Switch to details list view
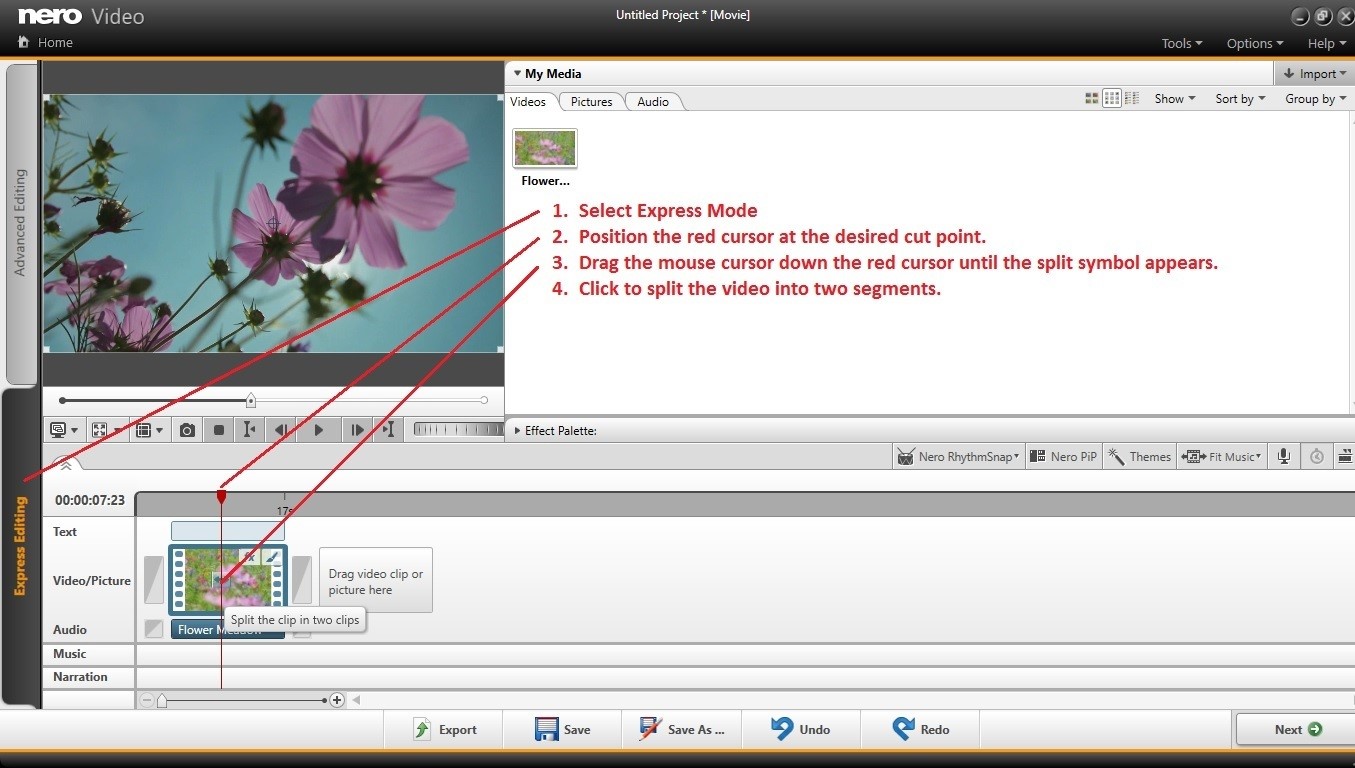 (x=1132, y=98)
